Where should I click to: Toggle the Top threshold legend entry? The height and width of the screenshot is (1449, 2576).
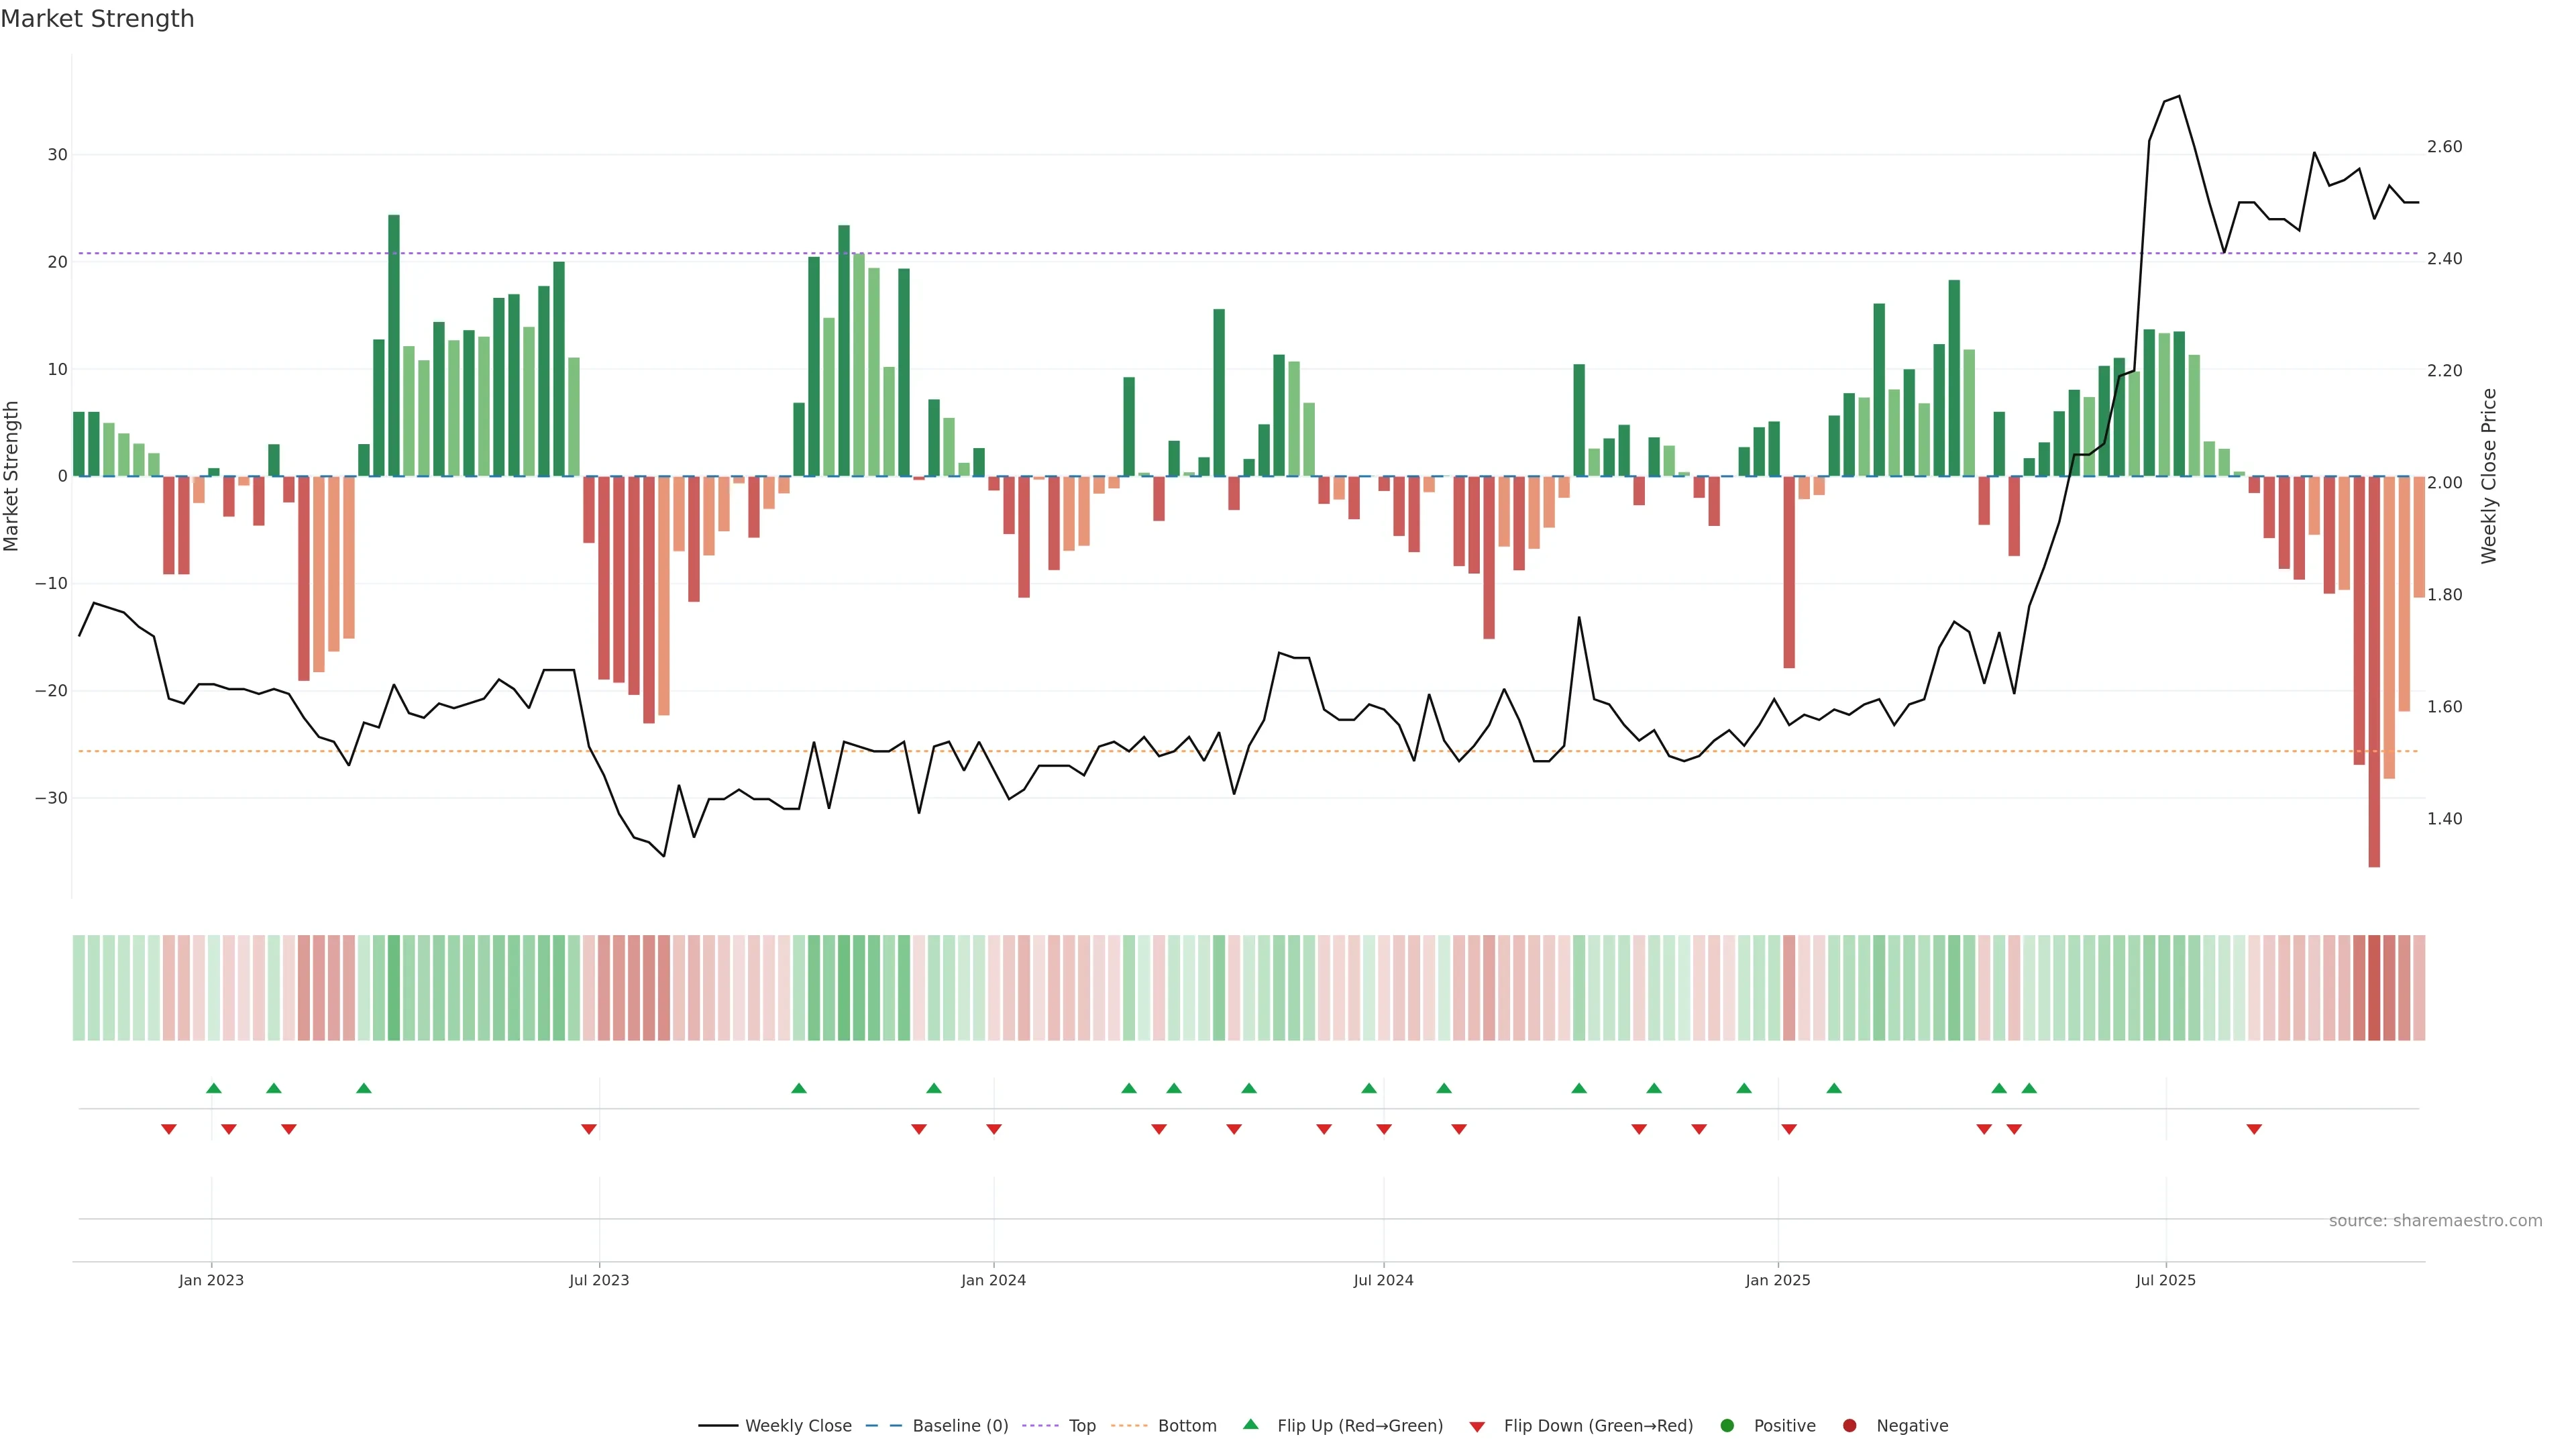pos(1081,1426)
